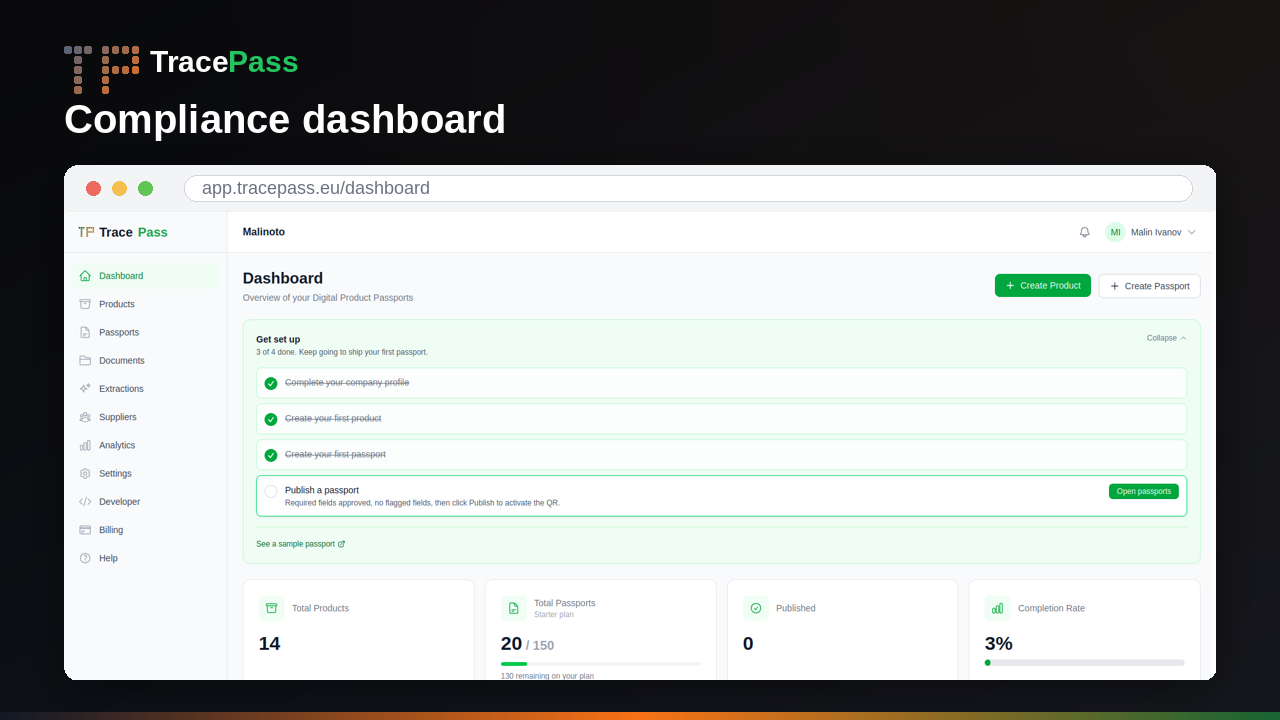Viewport: 1280px width, 720px height.
Task: Click the Total Products value 14
Action: point(269,644)
